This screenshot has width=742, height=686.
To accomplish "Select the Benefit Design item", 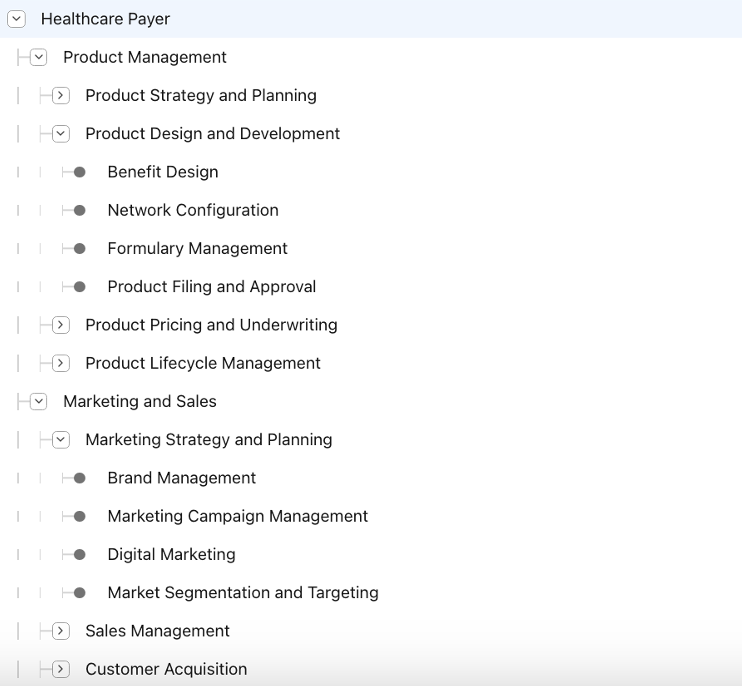I will tap(162, 172).
